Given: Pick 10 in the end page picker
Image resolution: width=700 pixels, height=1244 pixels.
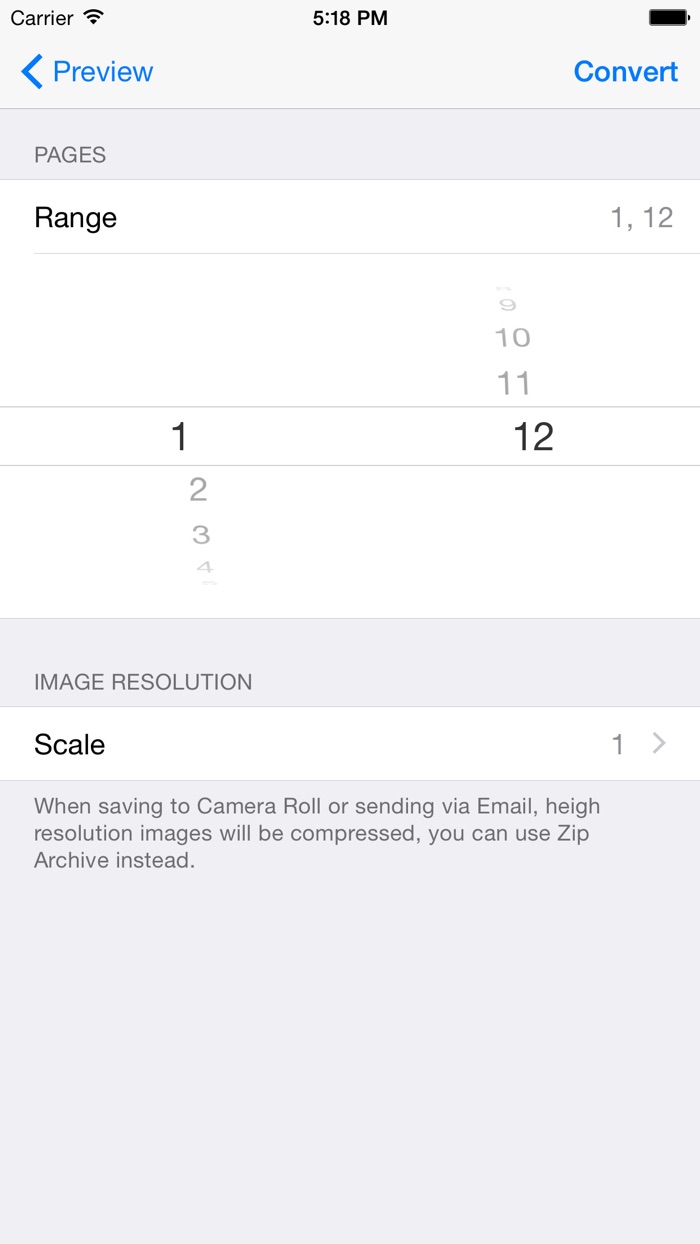Looking at the screenshot, I should click(512, 338).
